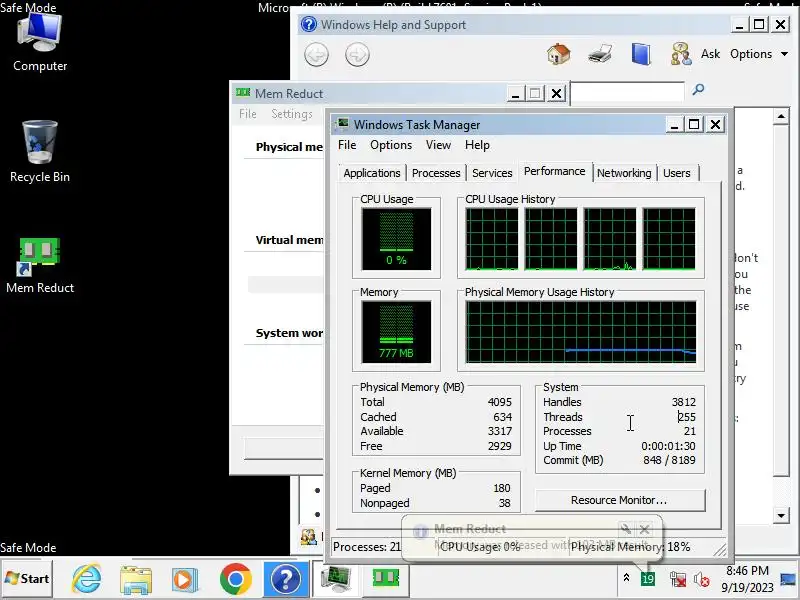Click the Ask people icon in Help
The width and height of the screenshot is (800, 600).
681,54
